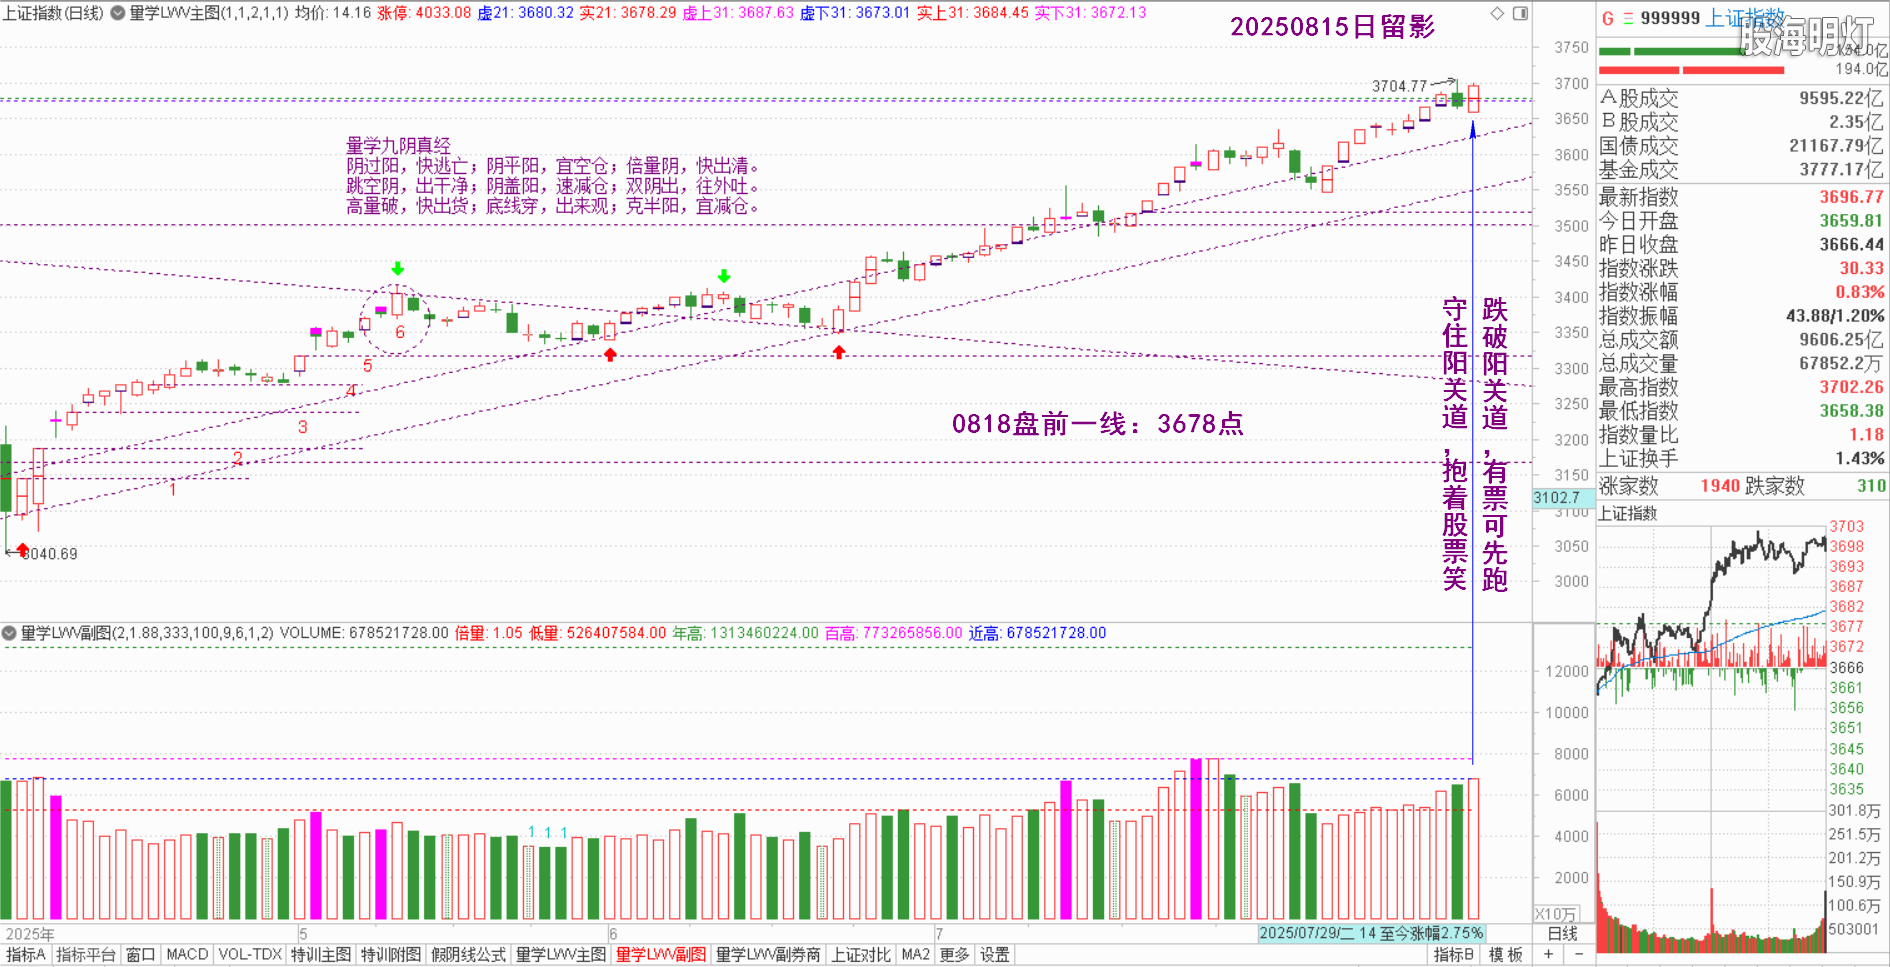Click the red G icon beside 999999
This screenshot has height=967, width=1890.
(x=1608, y=18)
